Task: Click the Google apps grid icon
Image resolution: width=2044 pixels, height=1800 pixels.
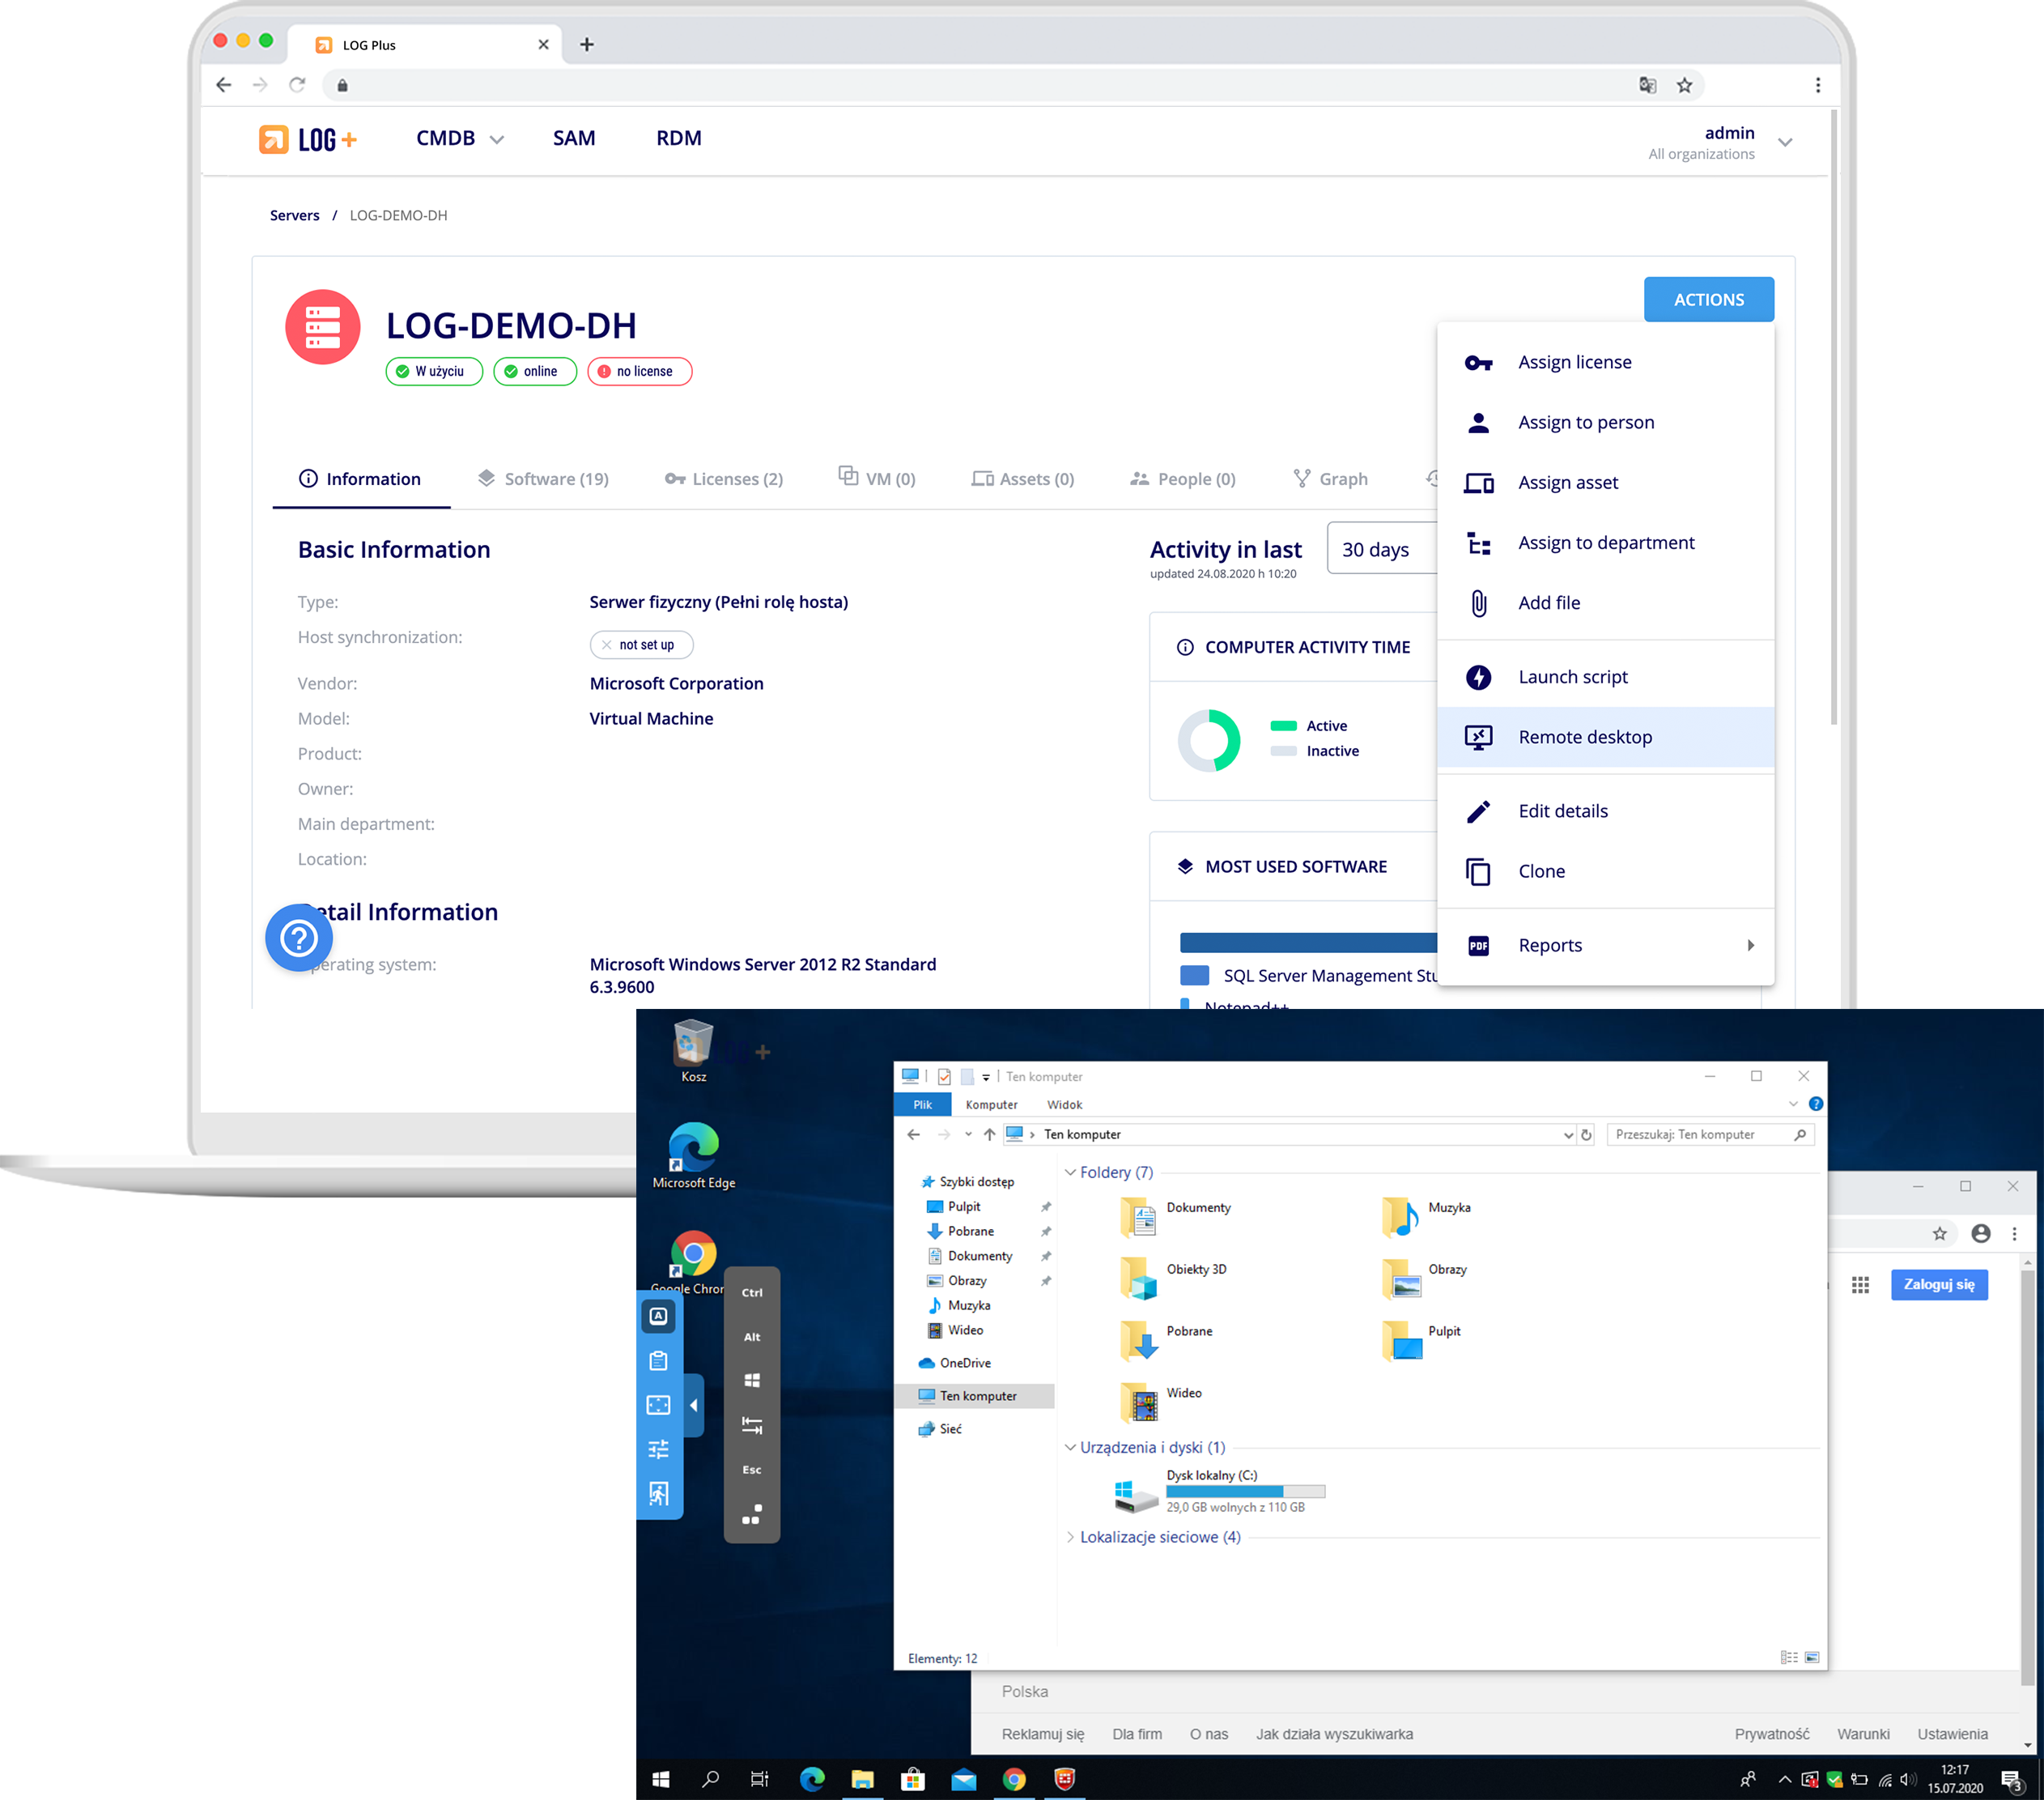Action: (1860, 1285)
